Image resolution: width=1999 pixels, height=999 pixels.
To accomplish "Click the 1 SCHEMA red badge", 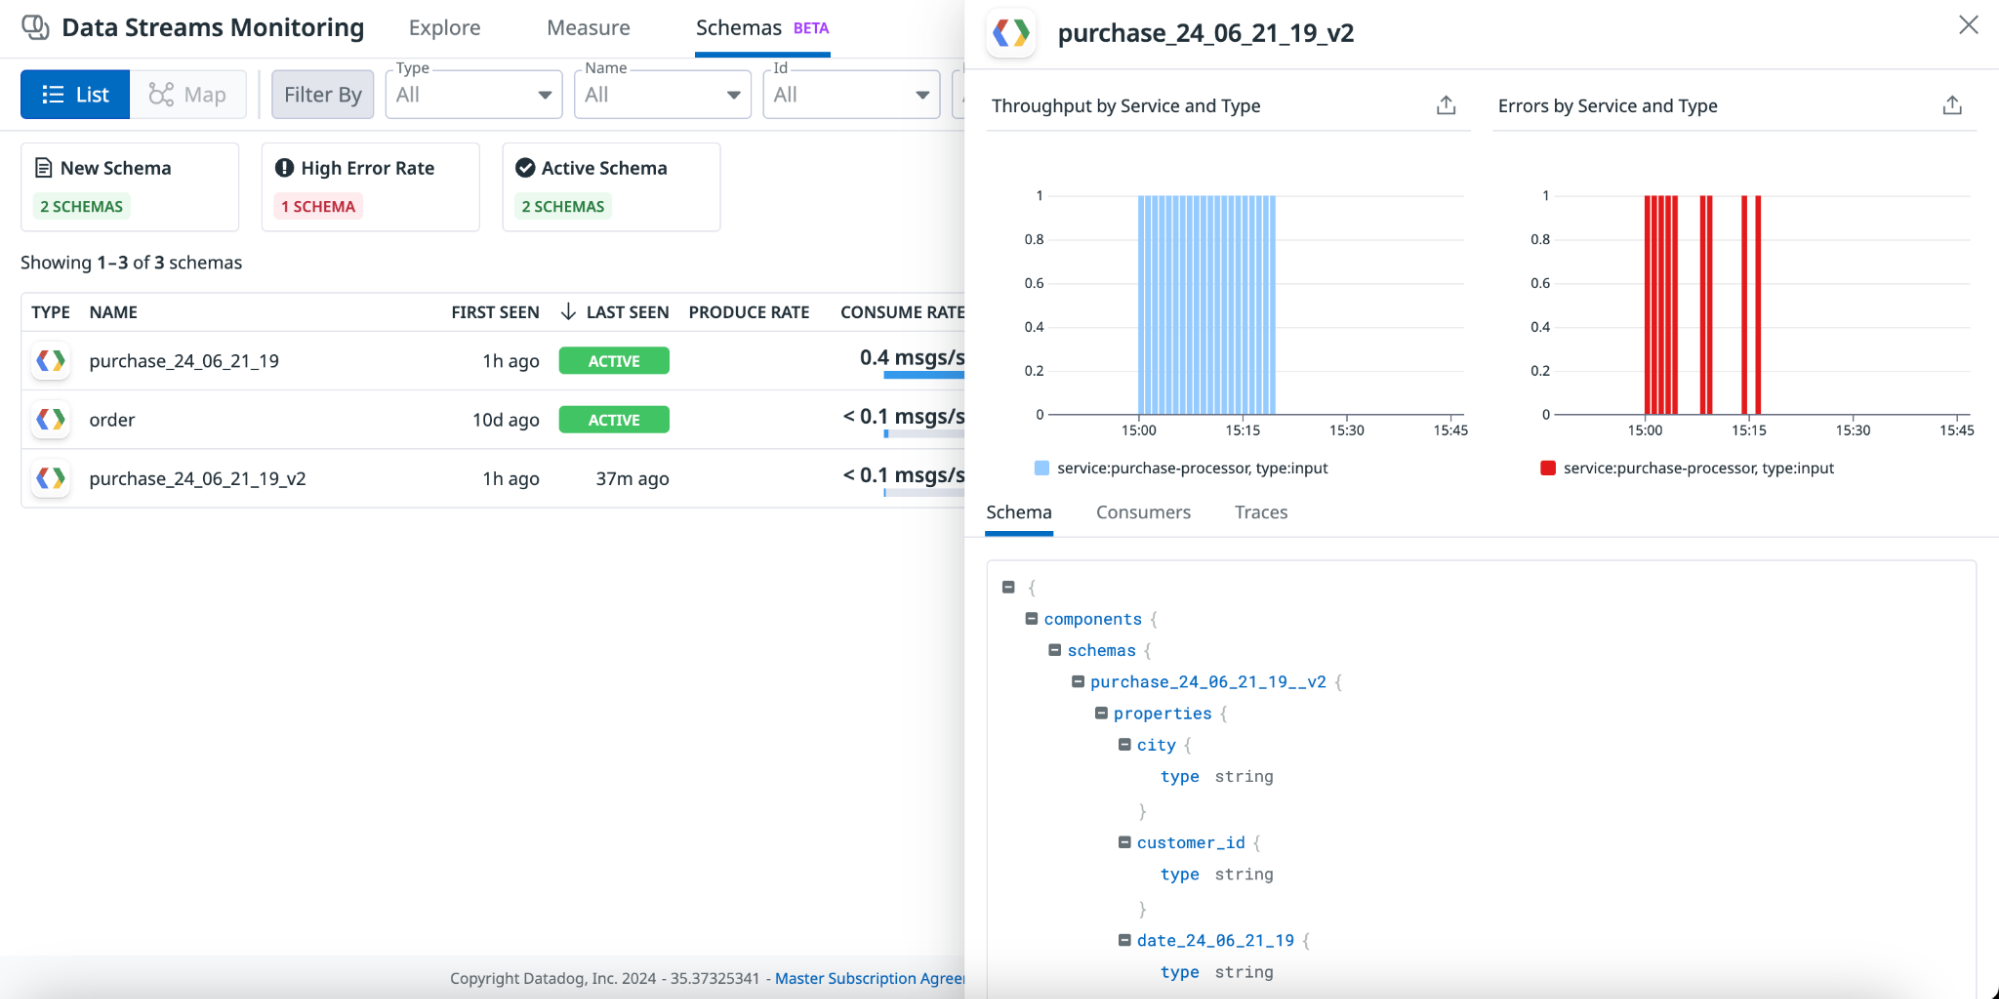I will pyautogui.click(x=318, y=206).
